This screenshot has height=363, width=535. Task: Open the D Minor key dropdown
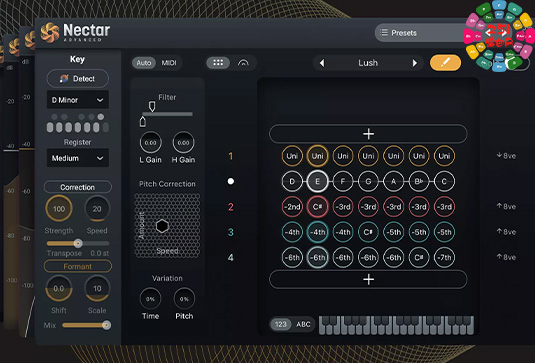point(77,100)
